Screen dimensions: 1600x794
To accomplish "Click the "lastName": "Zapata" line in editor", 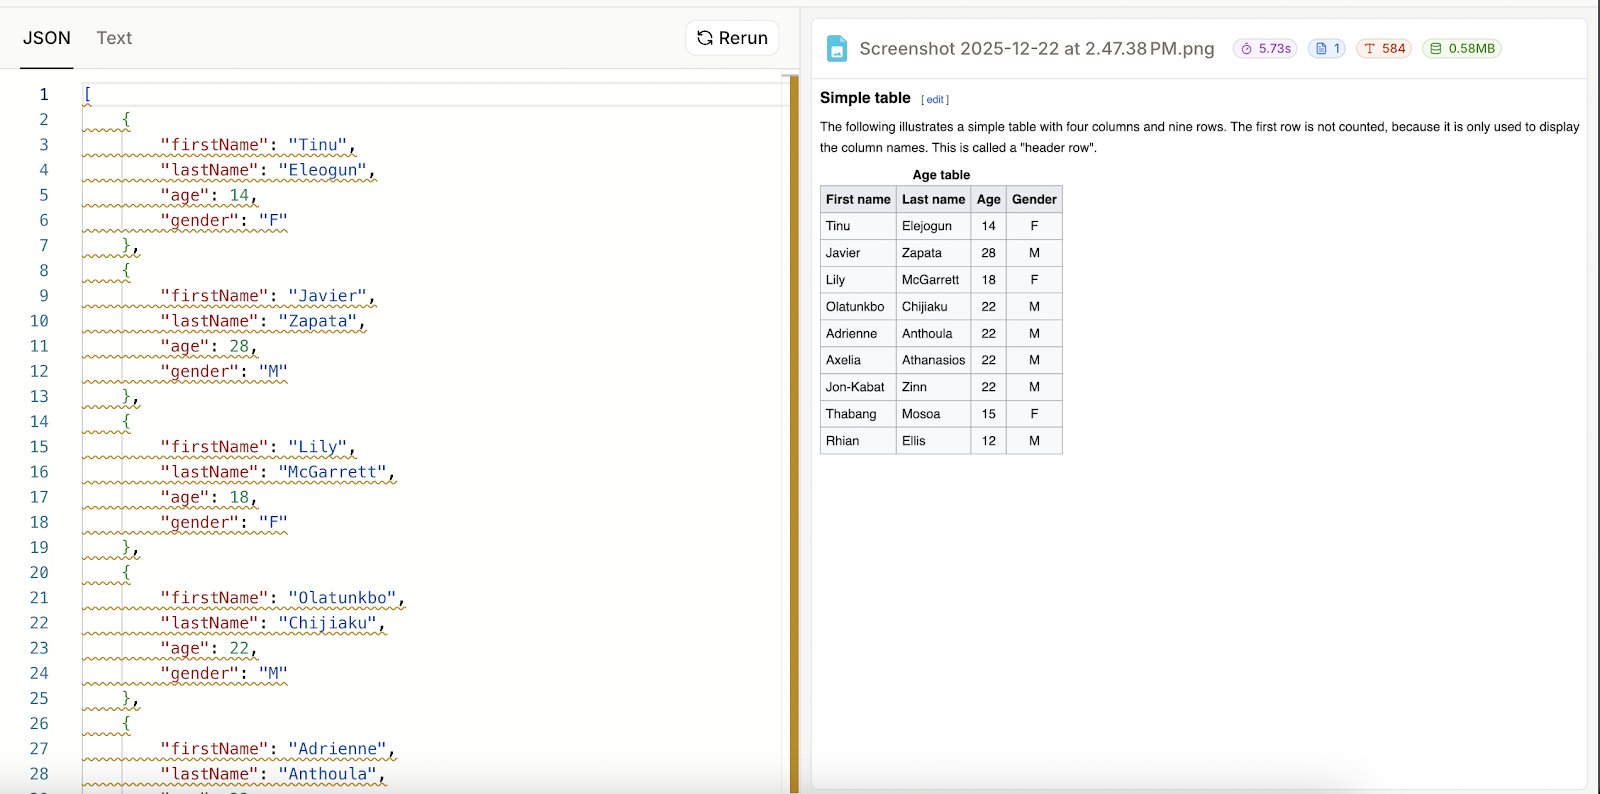I will 262,321.
